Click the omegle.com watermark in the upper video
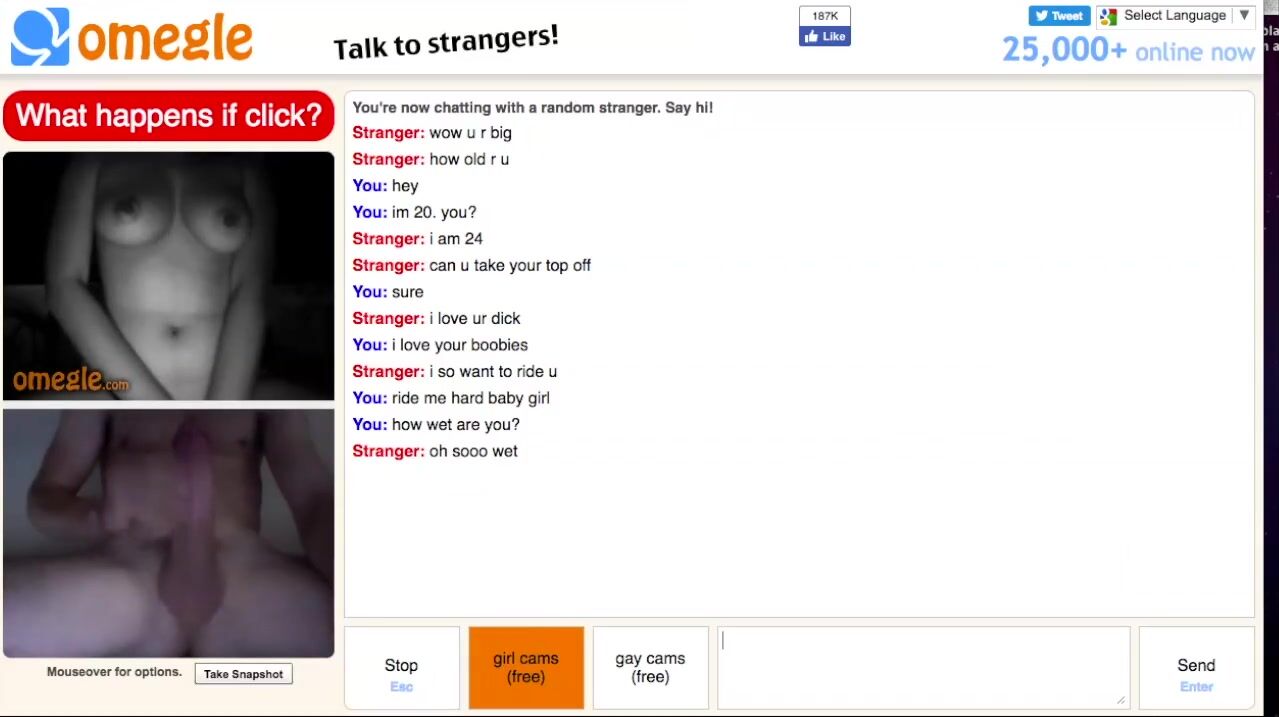This screenshot has width=1279, height=717. point(71,380)
